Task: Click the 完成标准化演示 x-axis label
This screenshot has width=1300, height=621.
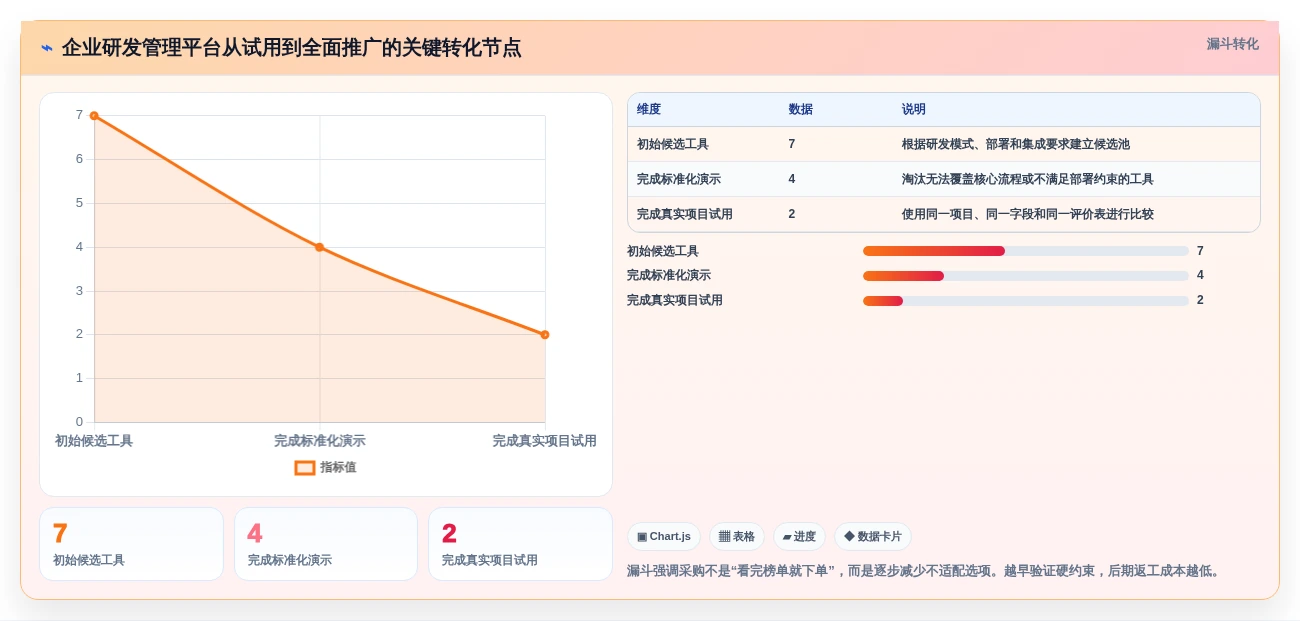Action: pyautogui.click(x=320, y=441)
